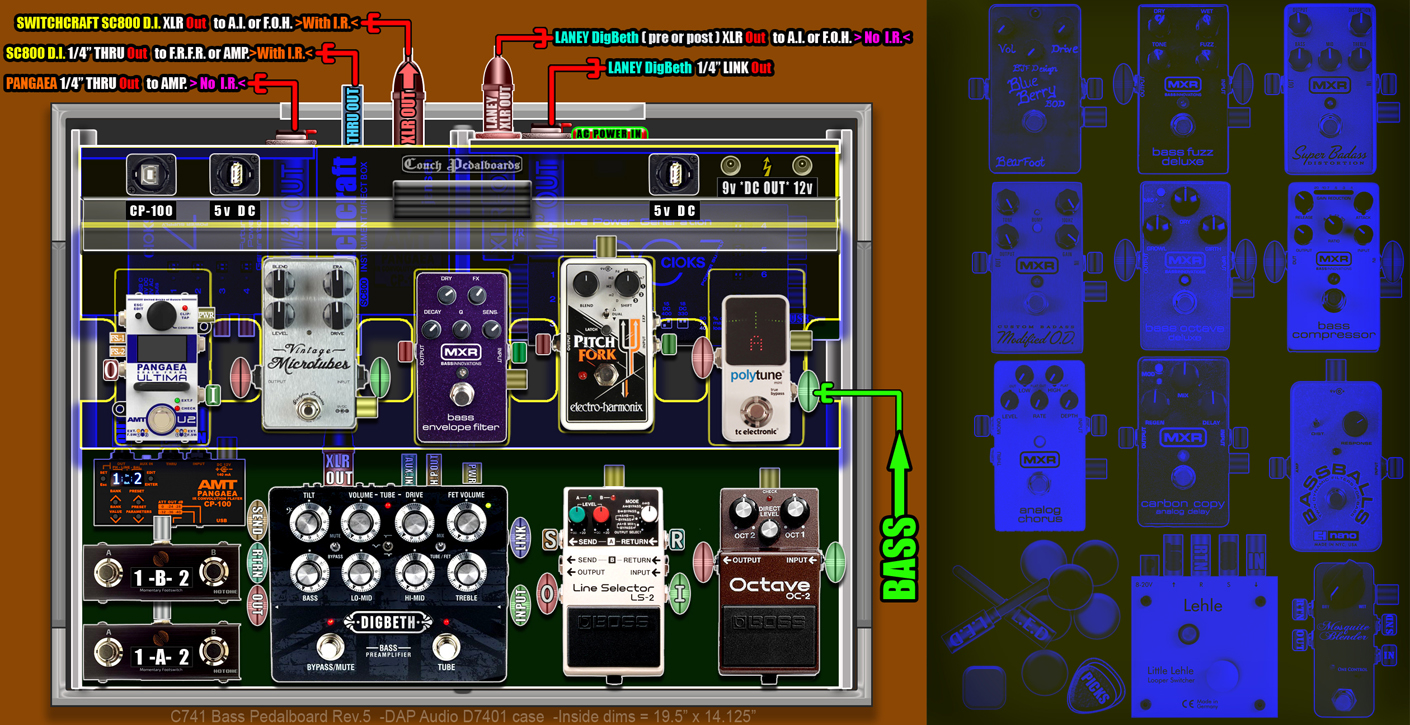This screenshot has height=725, width=1410.
Task: Select the CP-100 preset number display
Action: 127,479
